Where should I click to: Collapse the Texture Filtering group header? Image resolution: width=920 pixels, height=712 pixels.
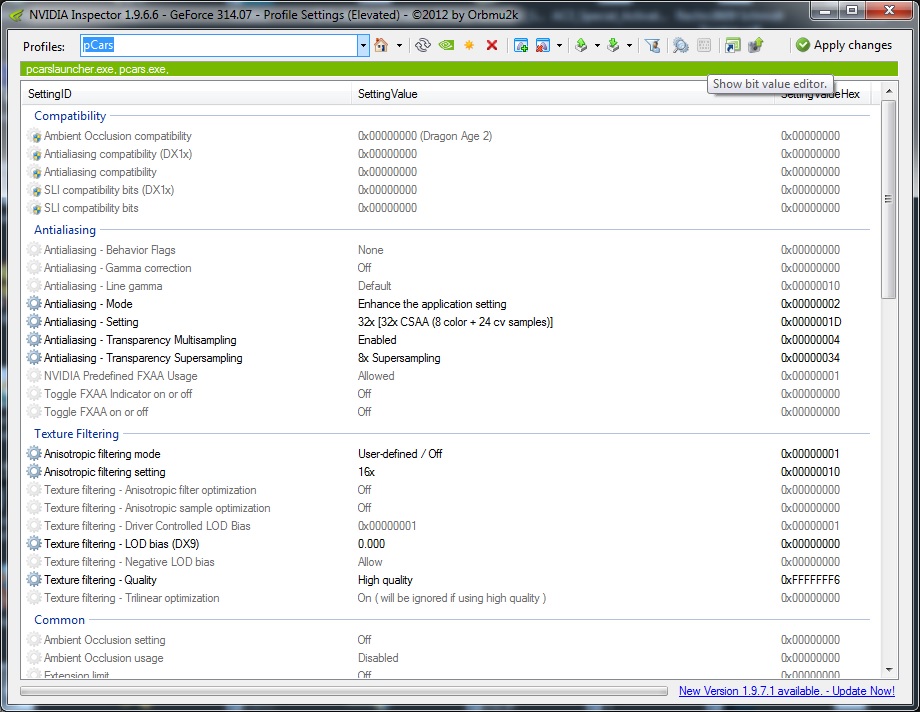76,434
